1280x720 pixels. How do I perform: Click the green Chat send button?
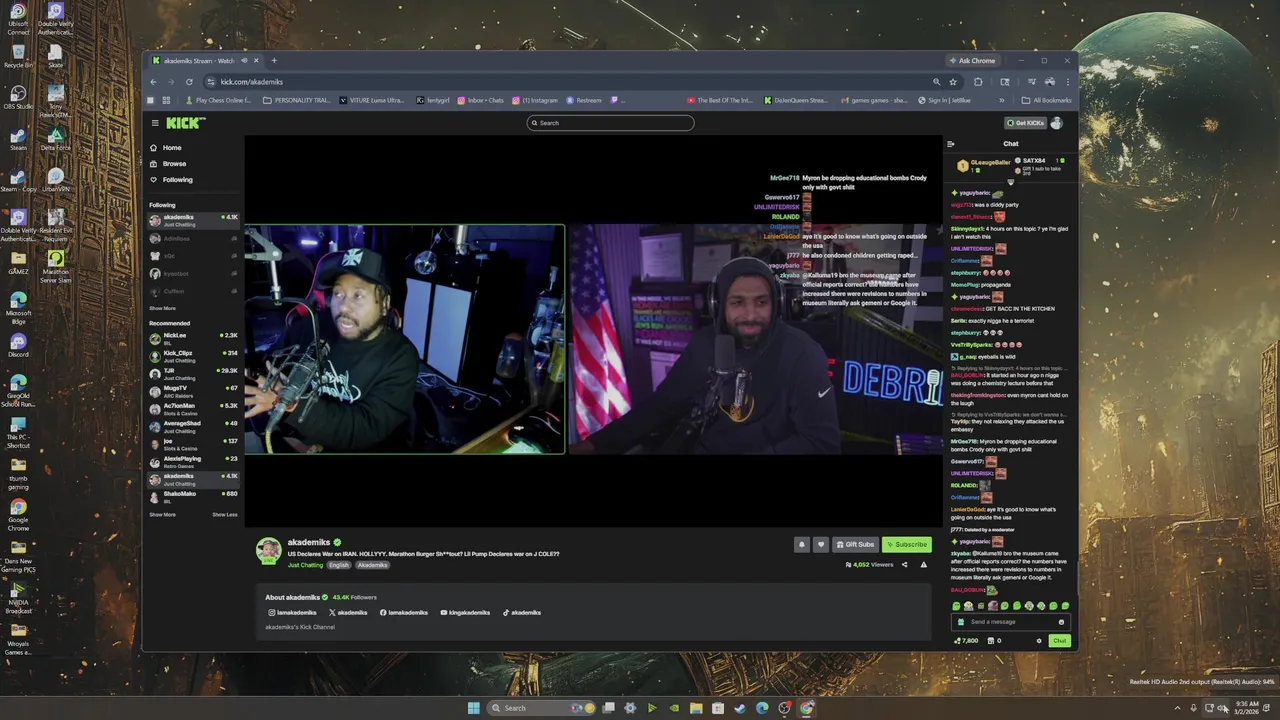click(1059, 641)
